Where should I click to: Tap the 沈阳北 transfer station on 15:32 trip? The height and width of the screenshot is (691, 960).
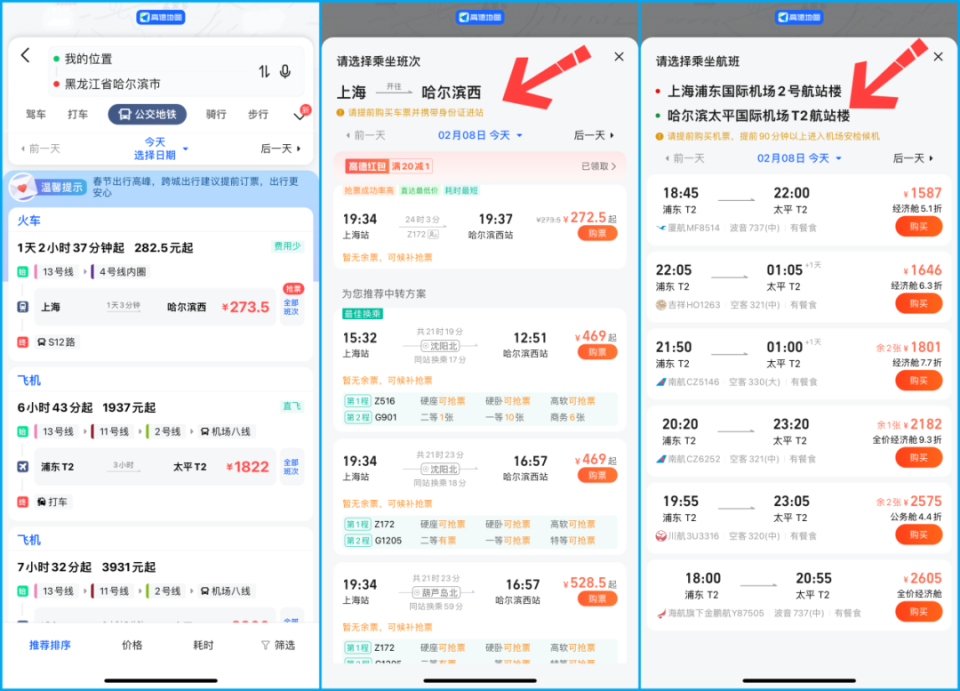click(x=440, y=346)
